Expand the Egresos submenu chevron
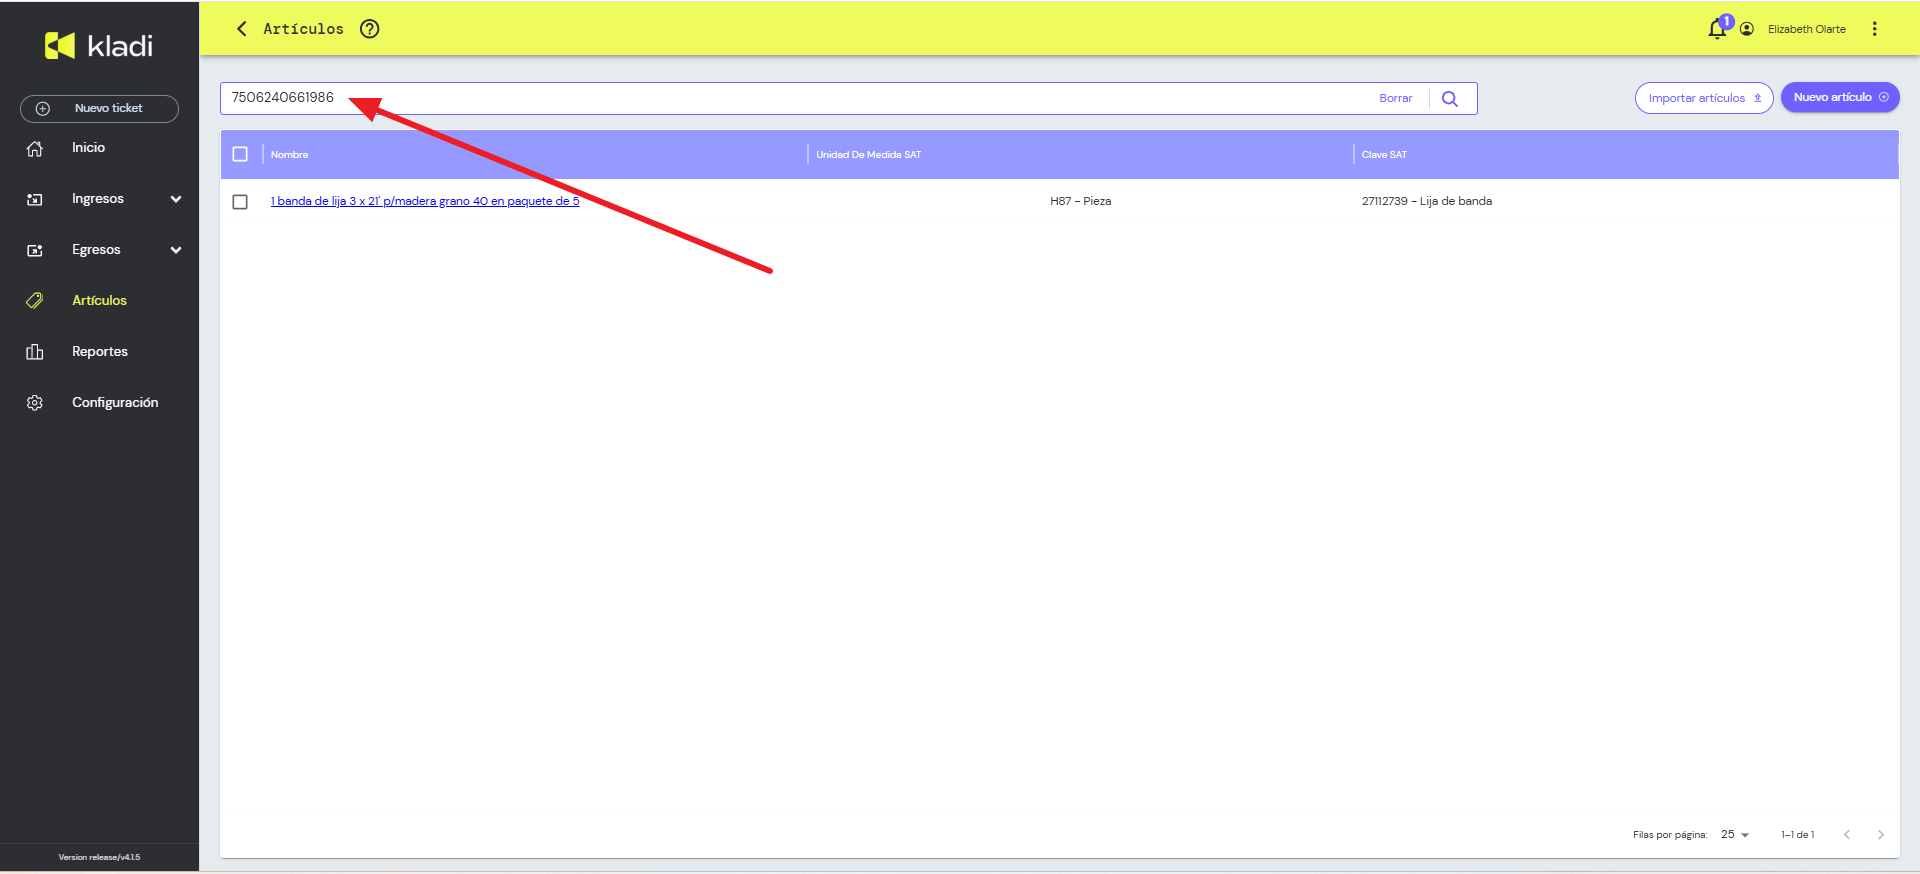The width and height of the screenshot is (1920, 874). coord(176,250)
